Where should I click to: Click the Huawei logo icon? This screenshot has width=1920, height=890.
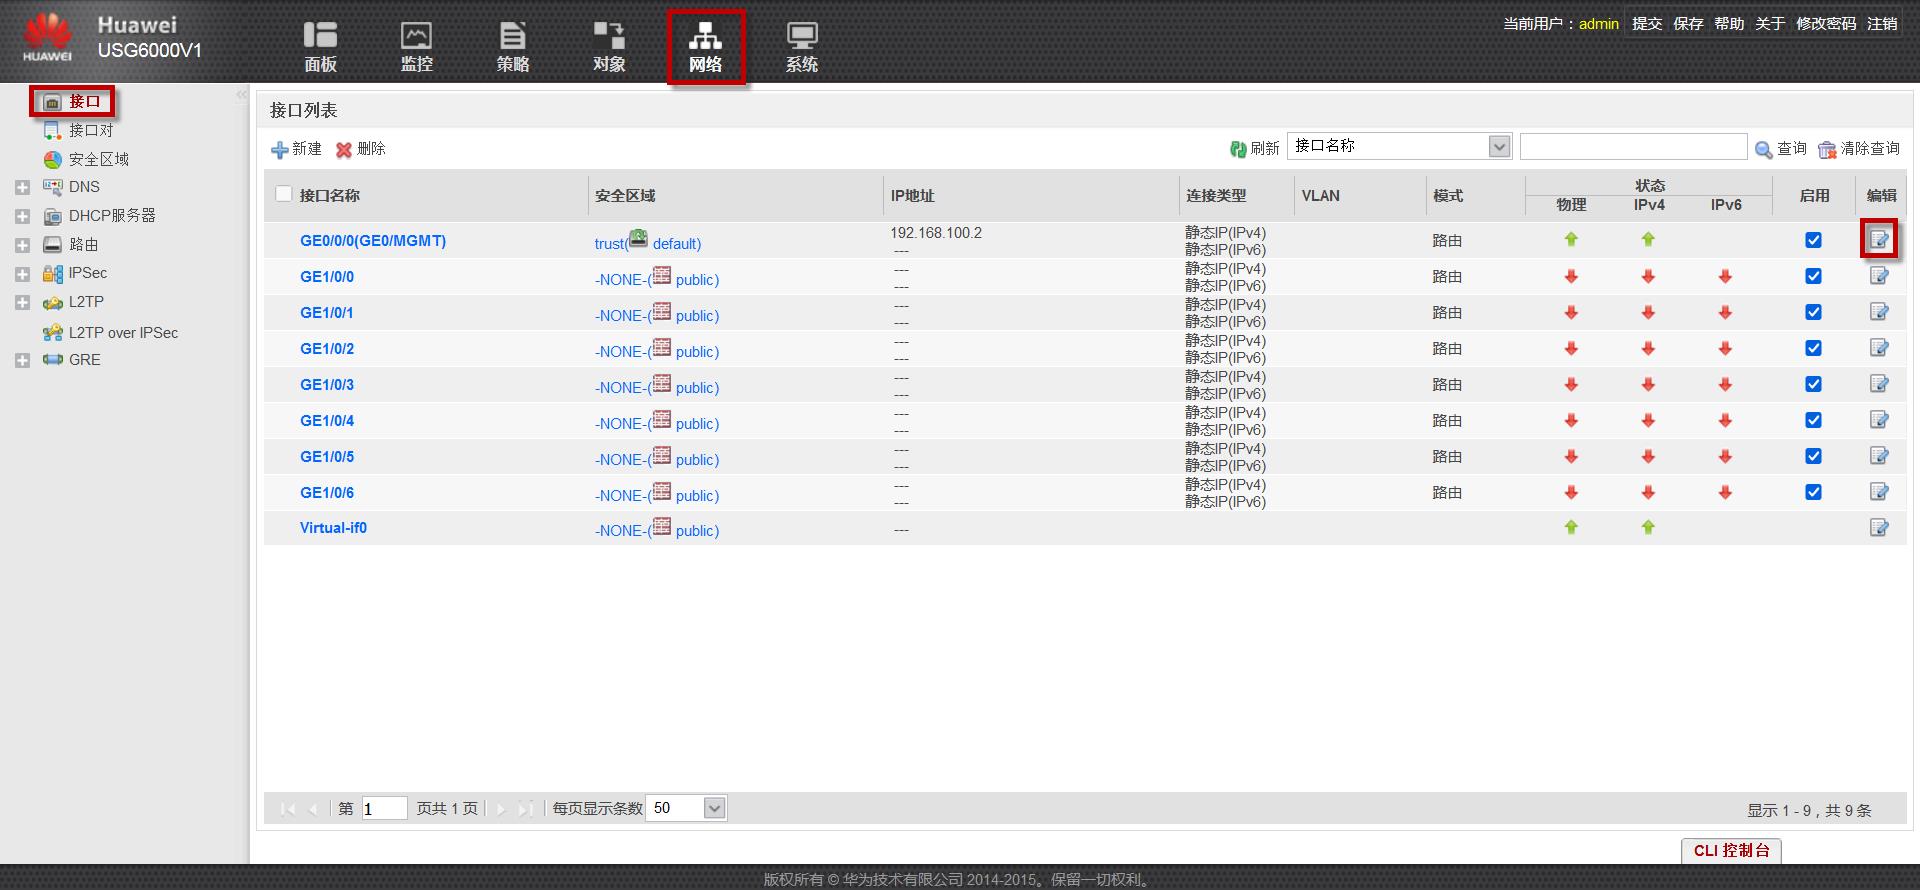click(47, 38)
